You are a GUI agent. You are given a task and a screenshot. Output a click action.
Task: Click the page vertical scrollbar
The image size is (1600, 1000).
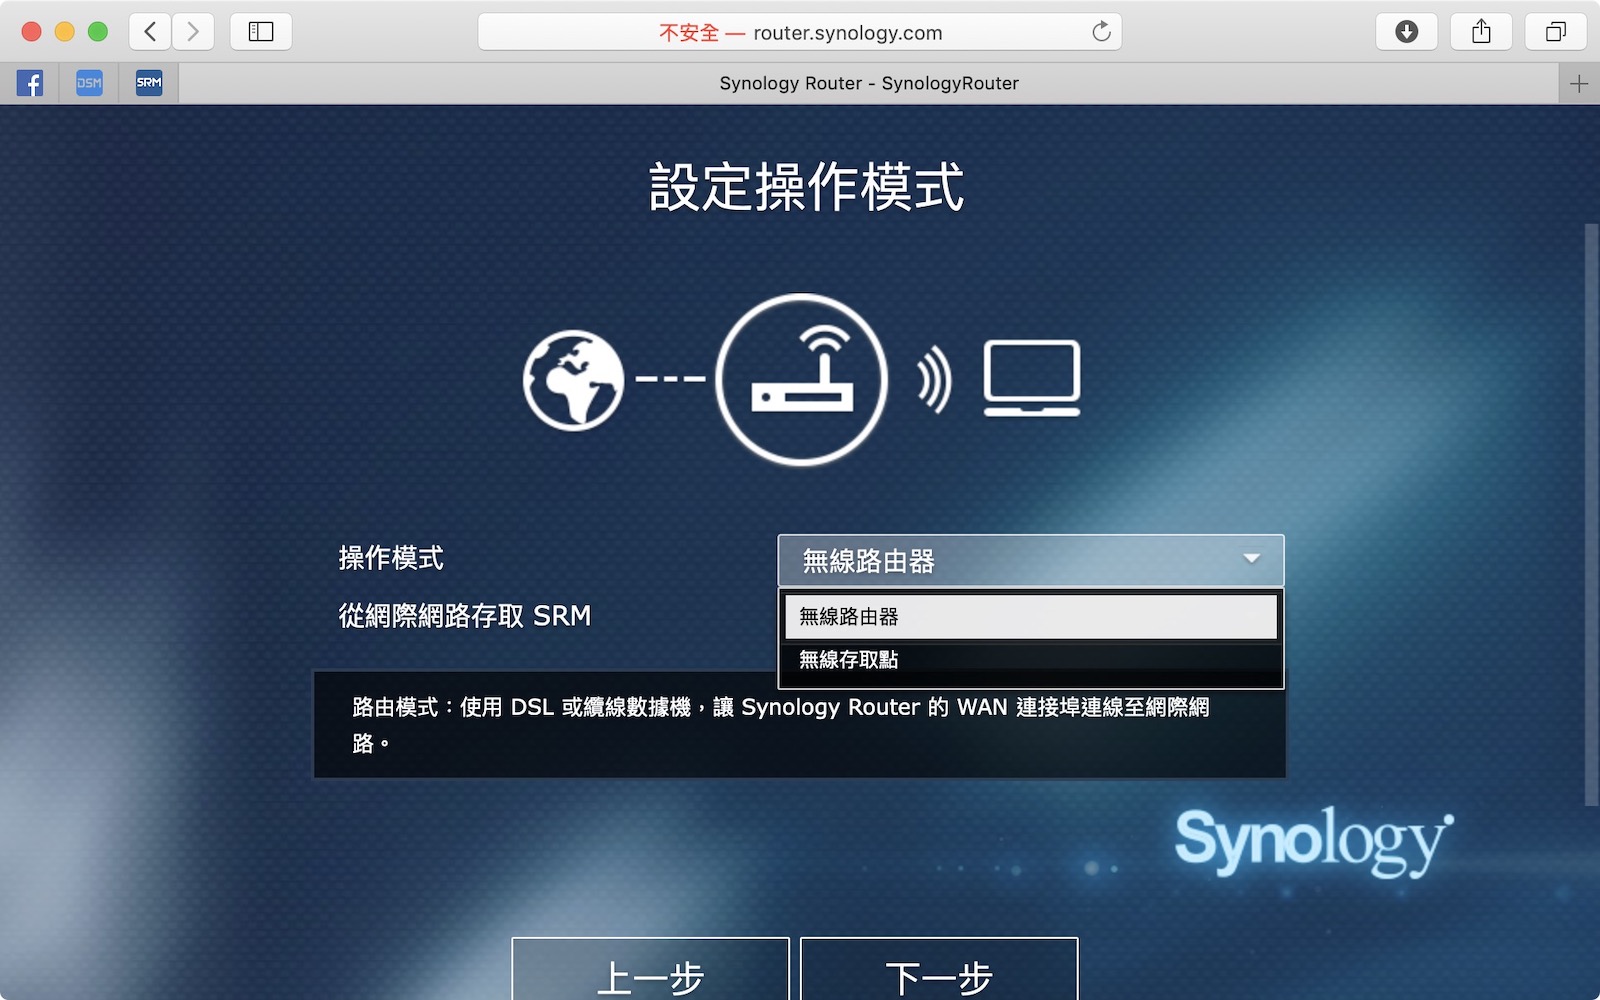click(1591, 514)
